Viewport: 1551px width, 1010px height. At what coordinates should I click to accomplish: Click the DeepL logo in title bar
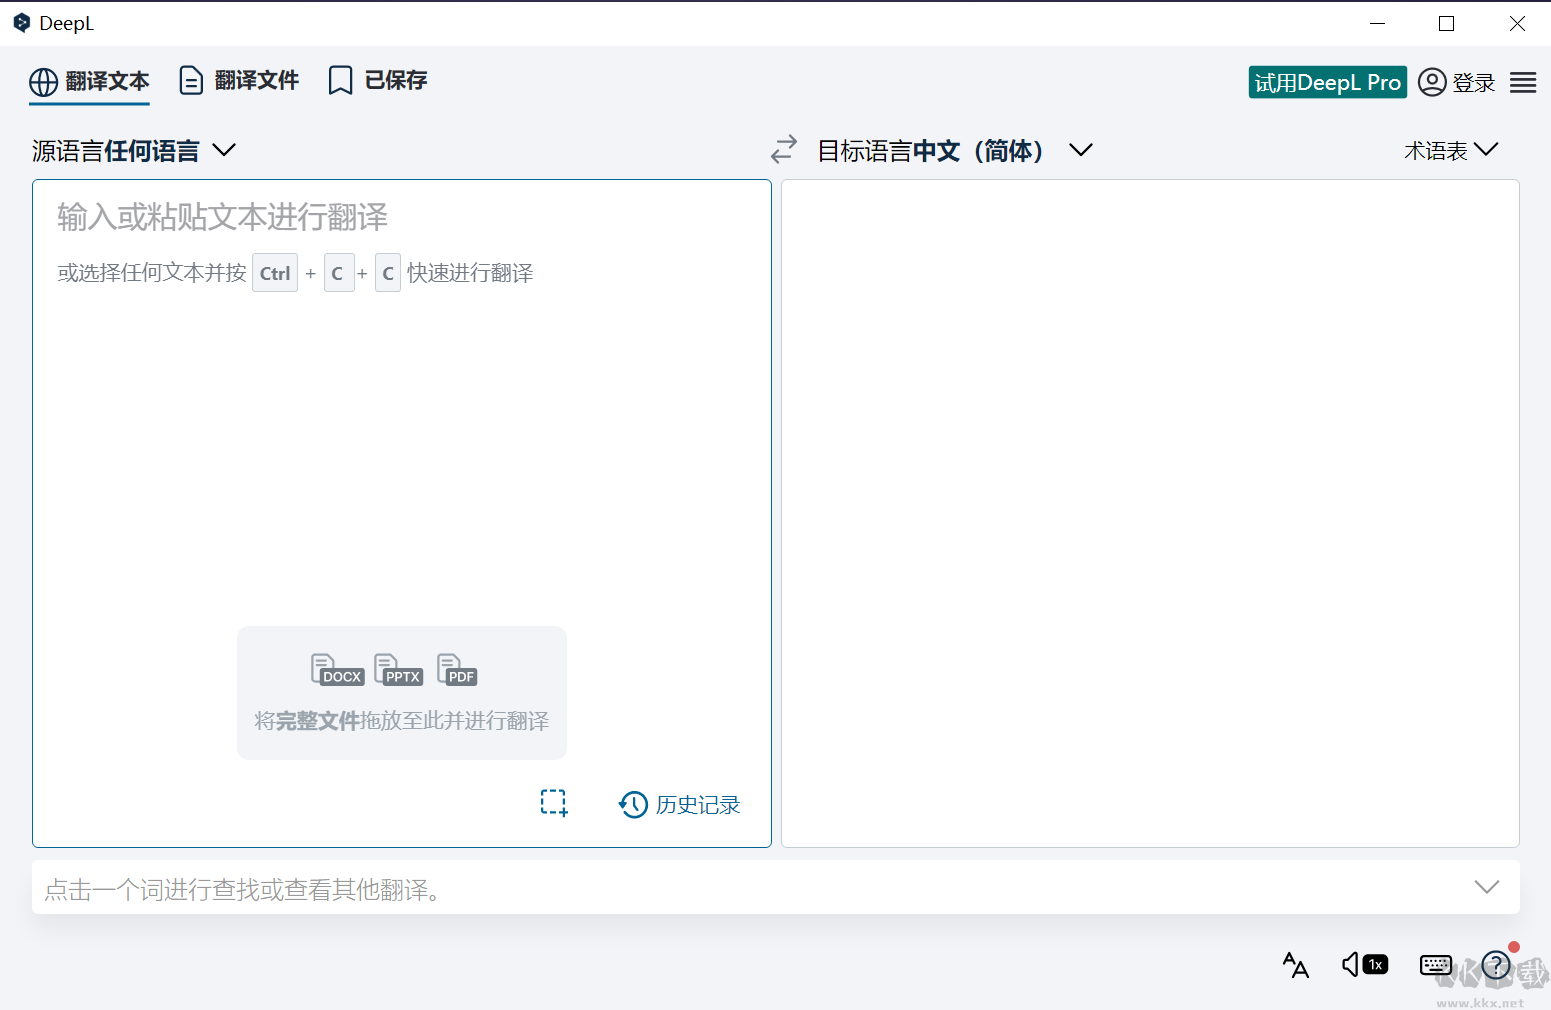point(22,23)
